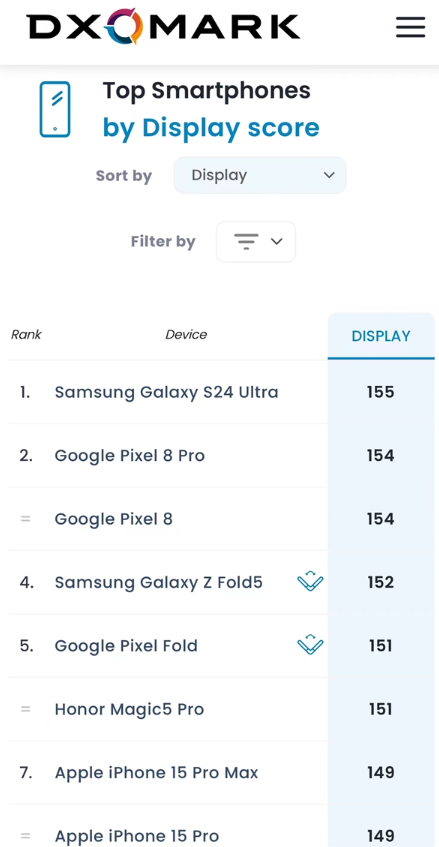The width and height of the screenshot is (439, 847).
Task: Click the Sort by dropdown chevron
Action: click(x=329, y=175)
